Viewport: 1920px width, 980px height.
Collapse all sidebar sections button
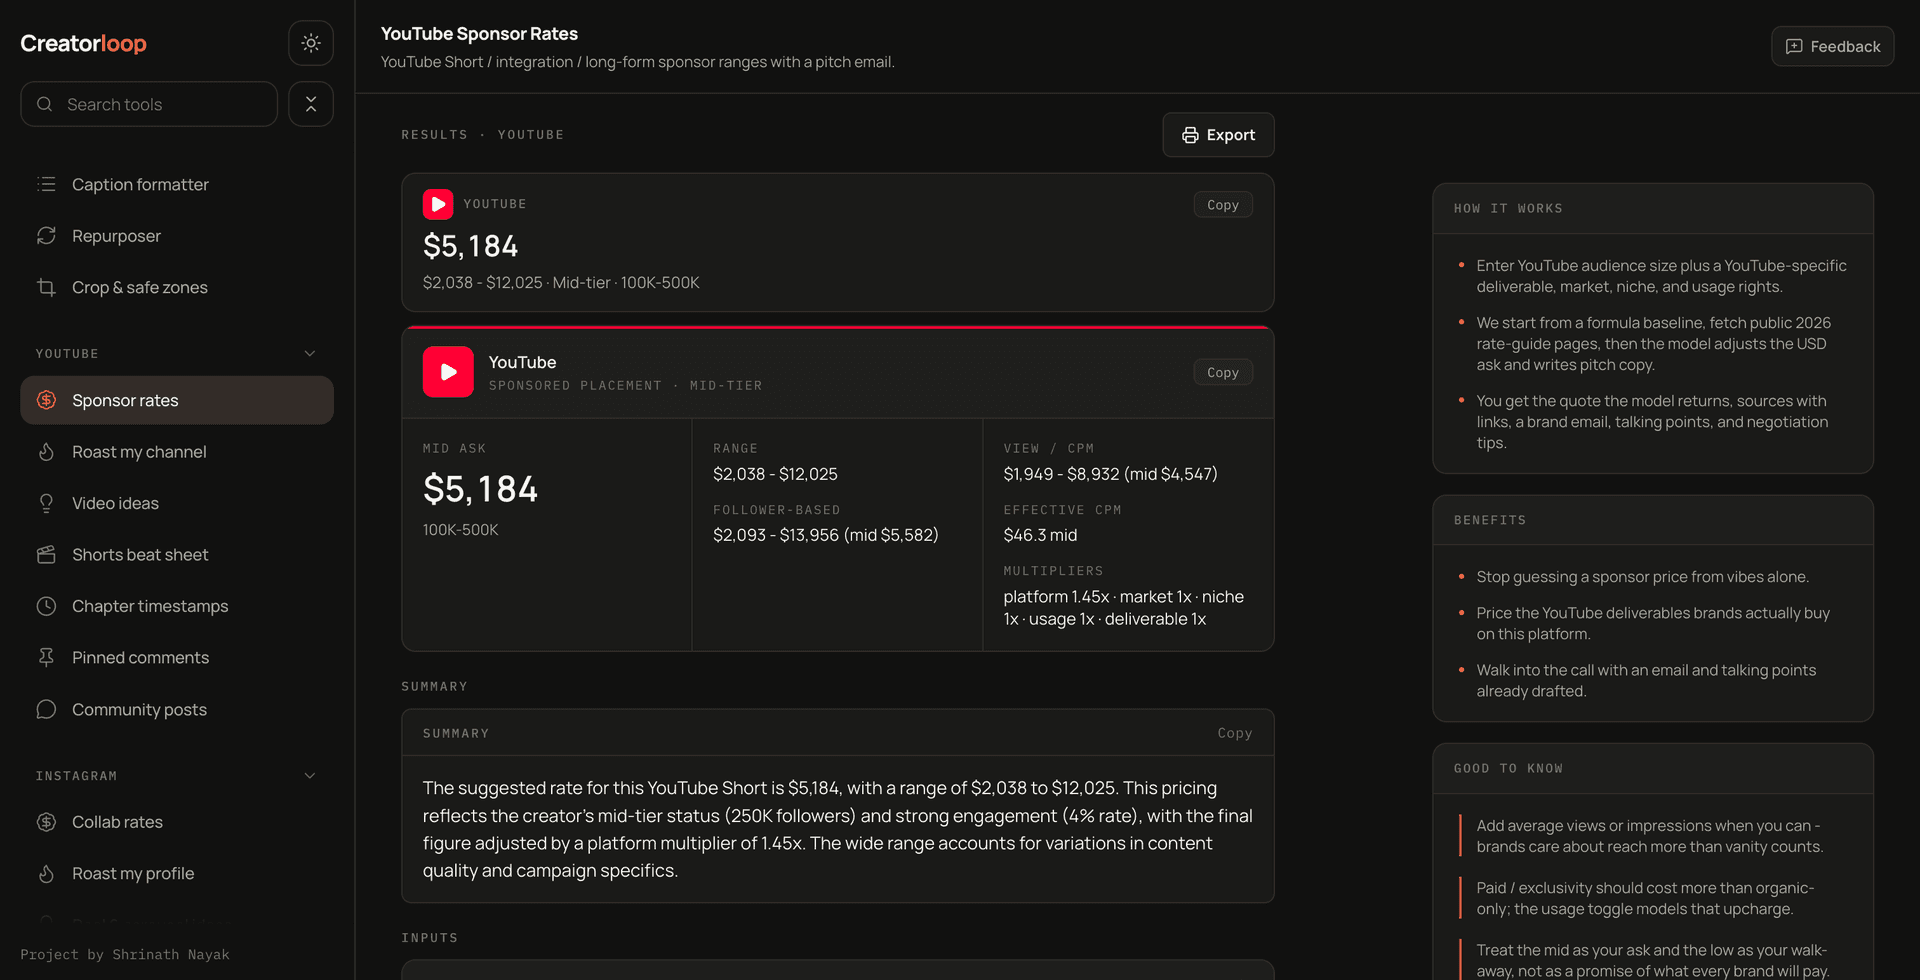point(311,104)
